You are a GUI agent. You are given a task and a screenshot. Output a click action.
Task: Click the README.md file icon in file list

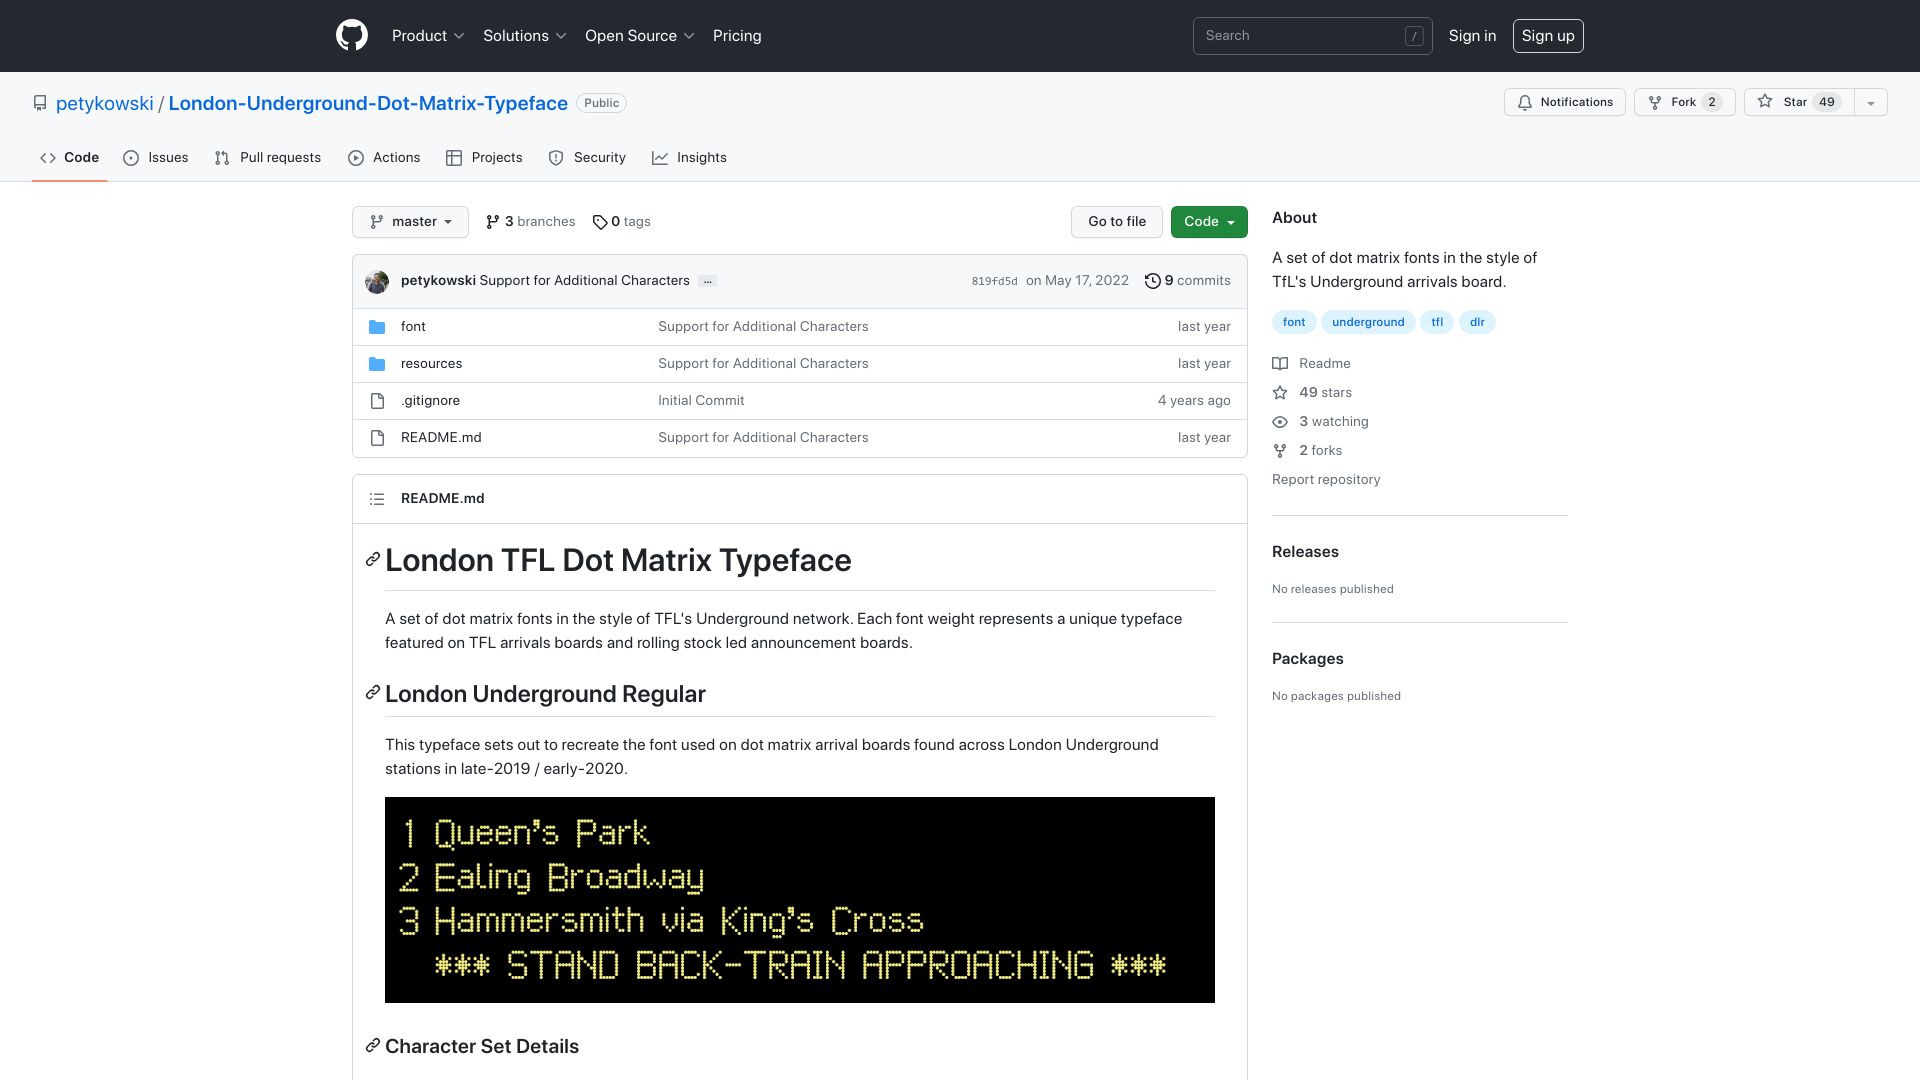377,438
